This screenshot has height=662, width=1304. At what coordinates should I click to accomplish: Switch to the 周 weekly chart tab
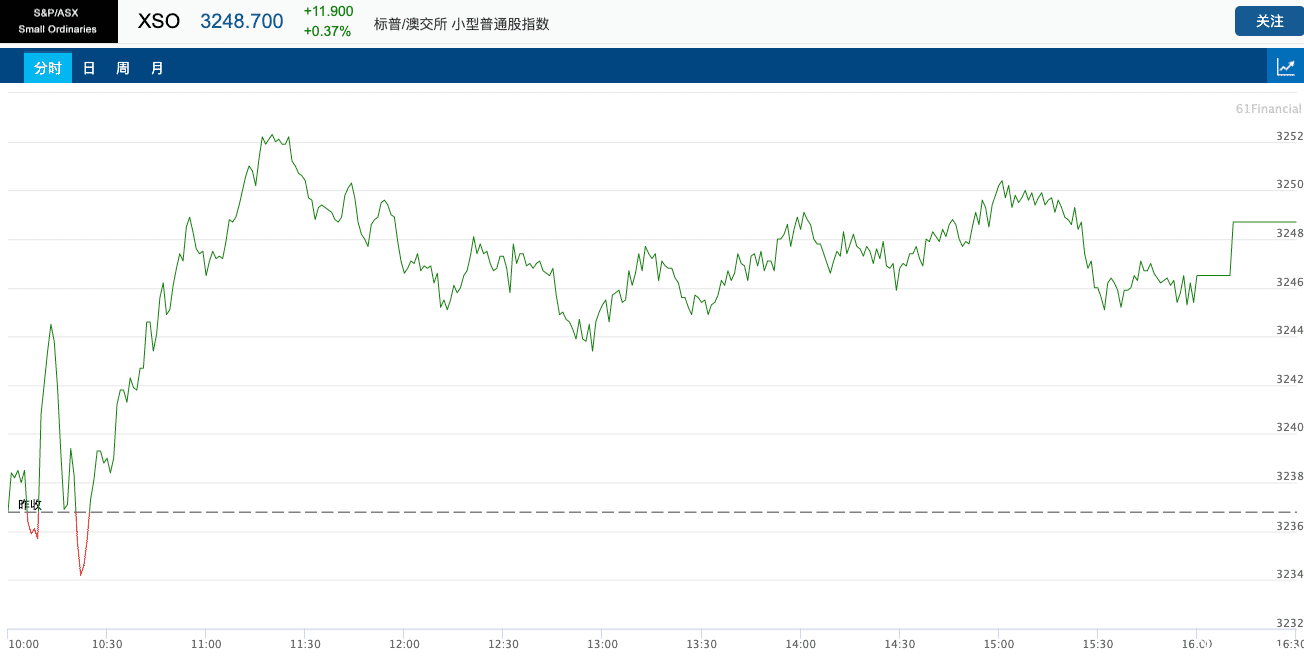click(x=123, y=68)
